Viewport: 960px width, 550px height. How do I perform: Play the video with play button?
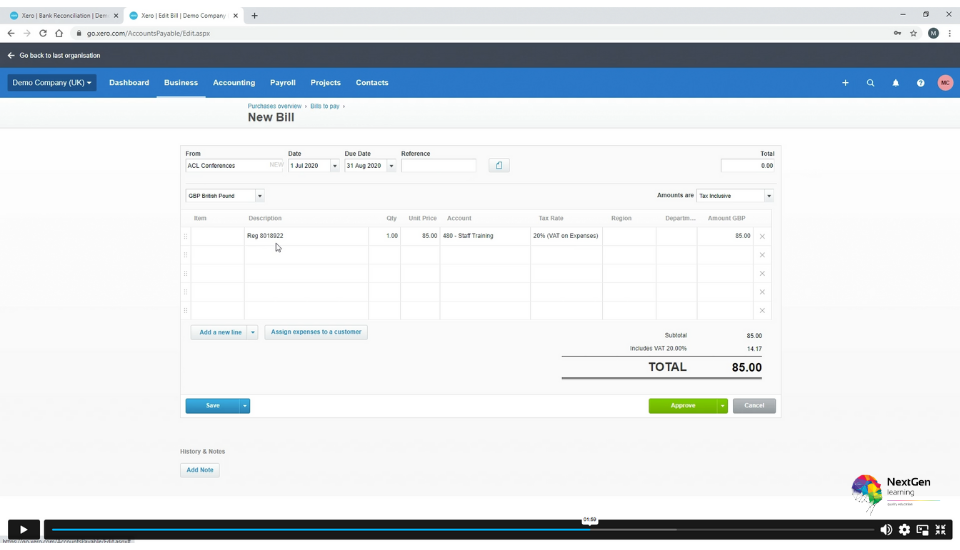23,530
